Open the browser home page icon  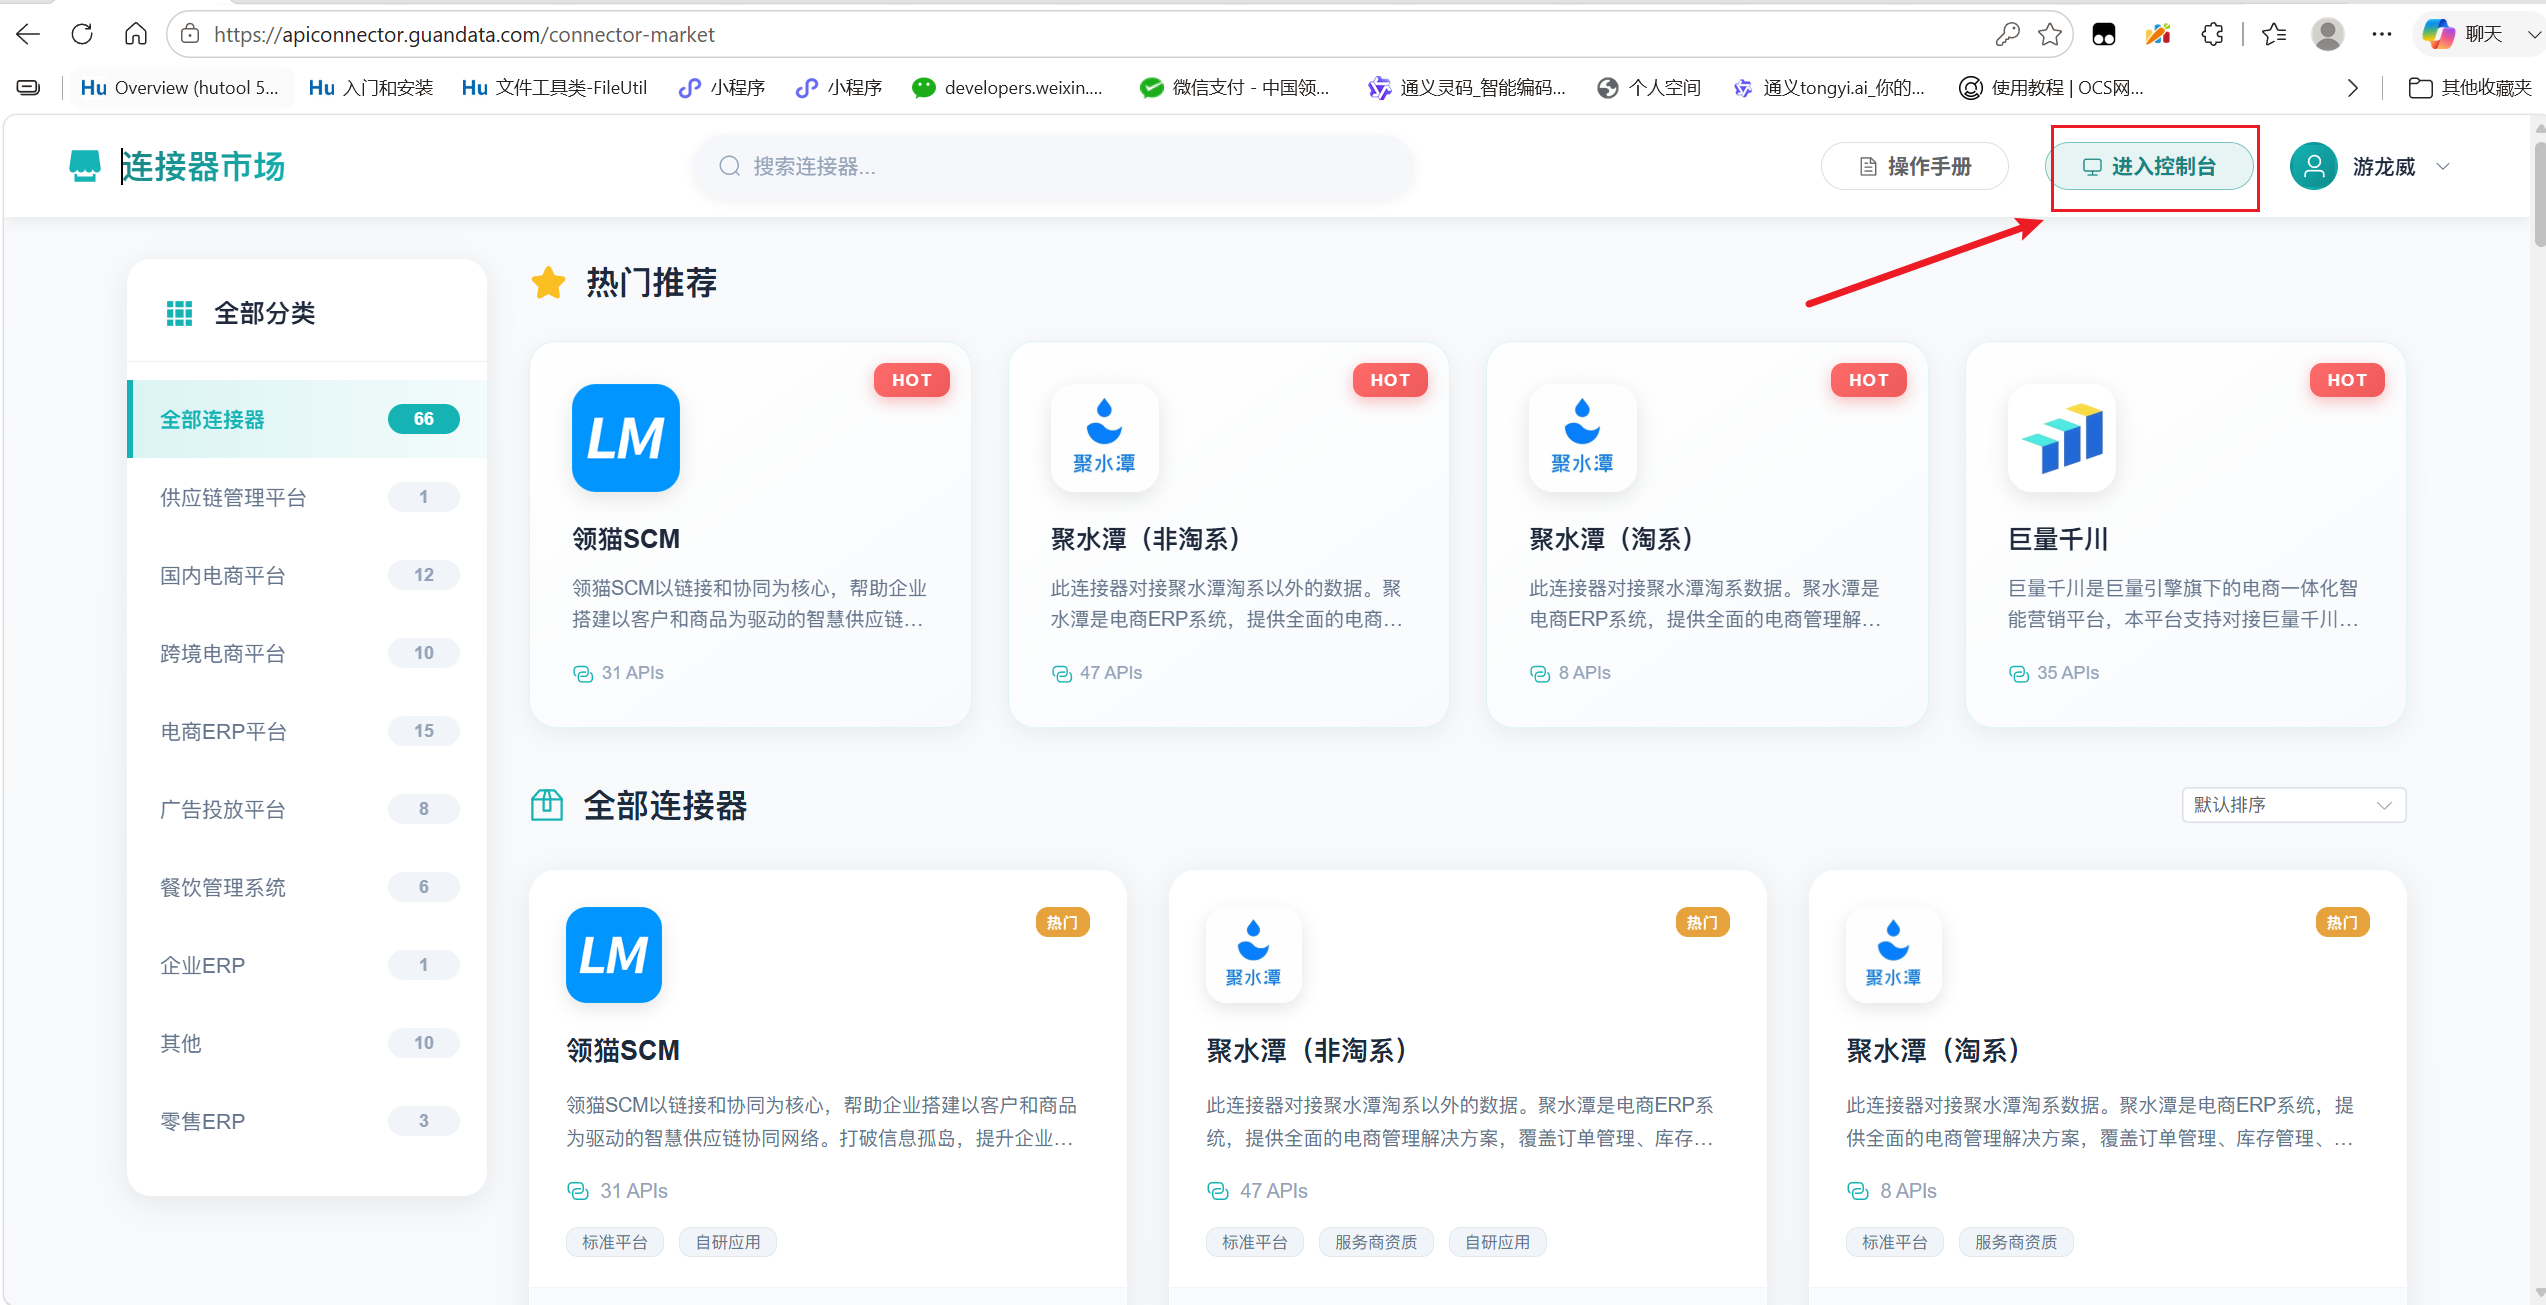[x=136, y=34]
